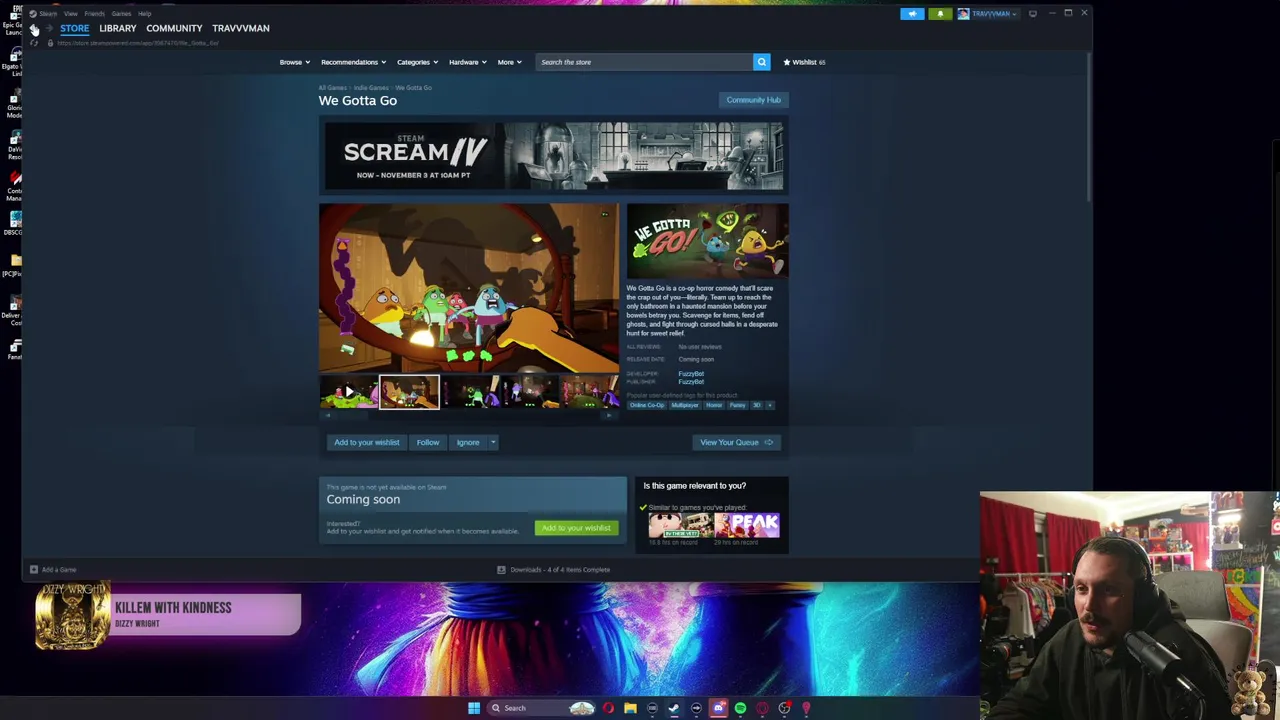This screenshot has width=1280, height=720.
Task: Open the Opera browser taskbar icon
Action: (608, 708)
